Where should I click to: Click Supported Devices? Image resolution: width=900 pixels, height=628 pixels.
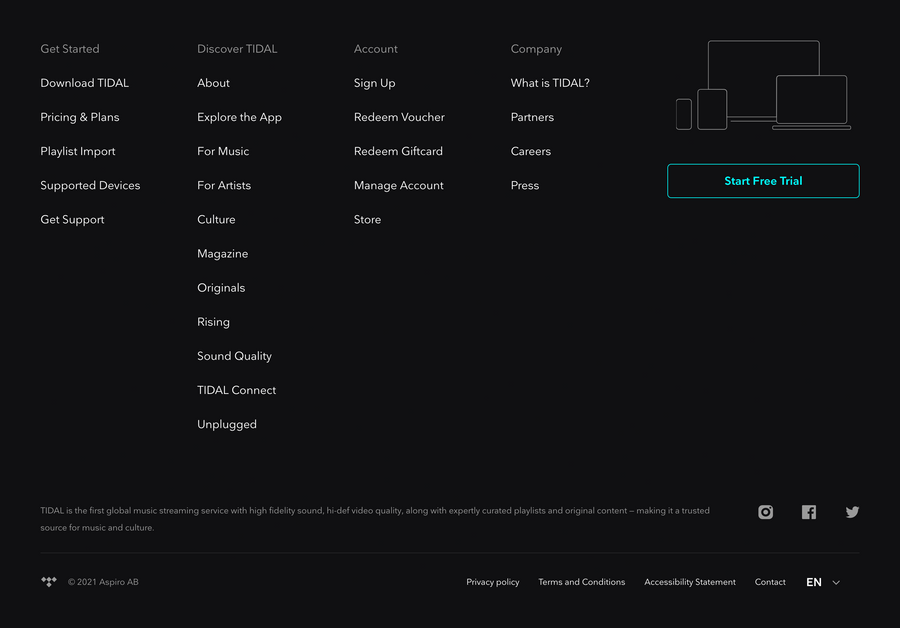pos(90,185)
